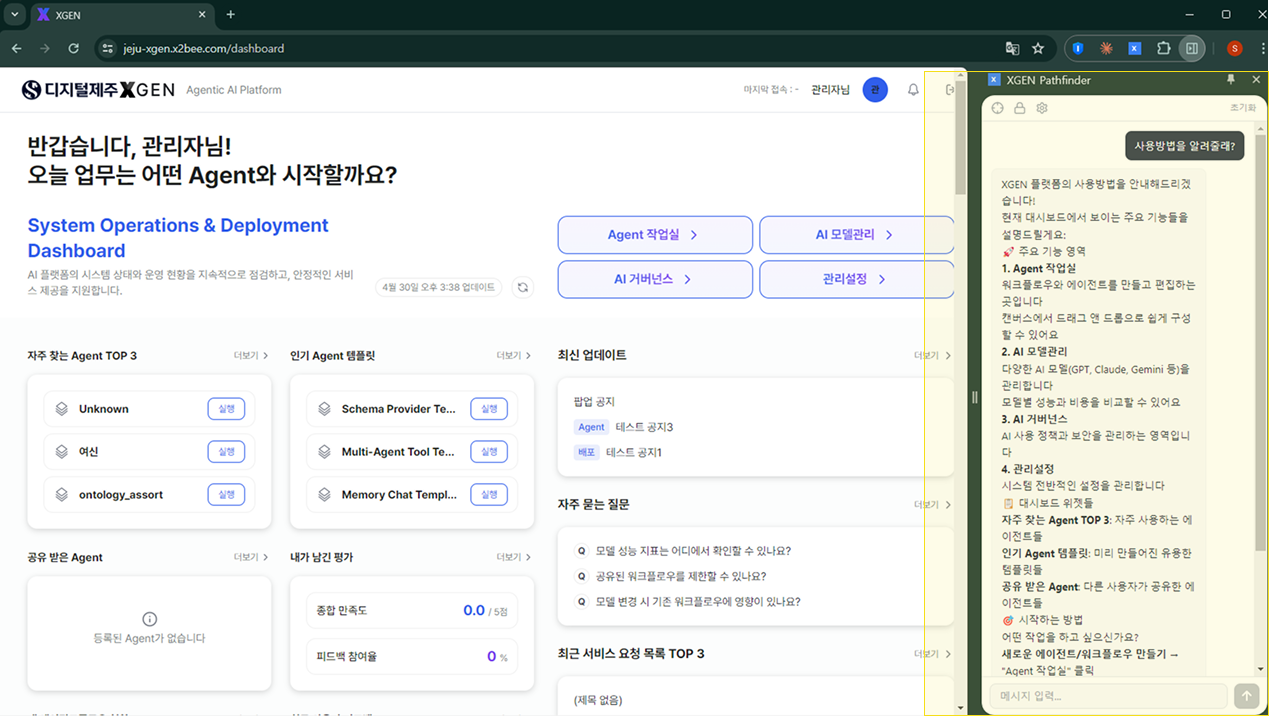The height and width of the screenshot is (716, 1269).
Task: Run the Unknown agent with 실행
Action: pyautogui.click(x=226, y=409)
